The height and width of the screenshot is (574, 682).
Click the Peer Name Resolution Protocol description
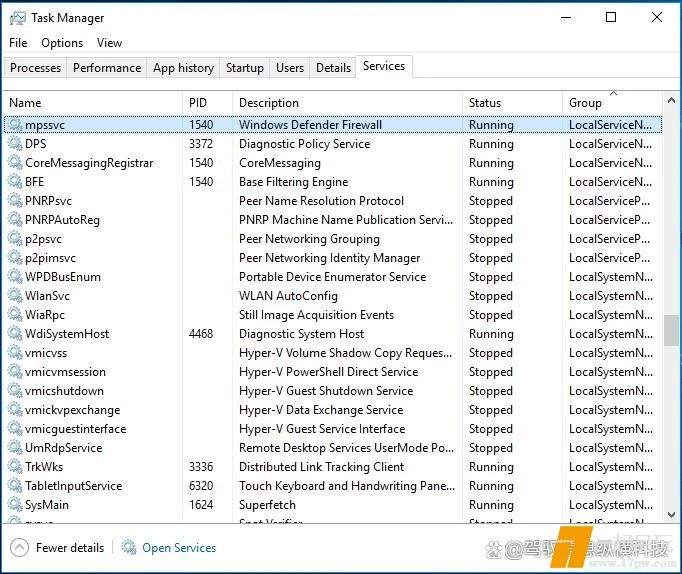[321, 201]
